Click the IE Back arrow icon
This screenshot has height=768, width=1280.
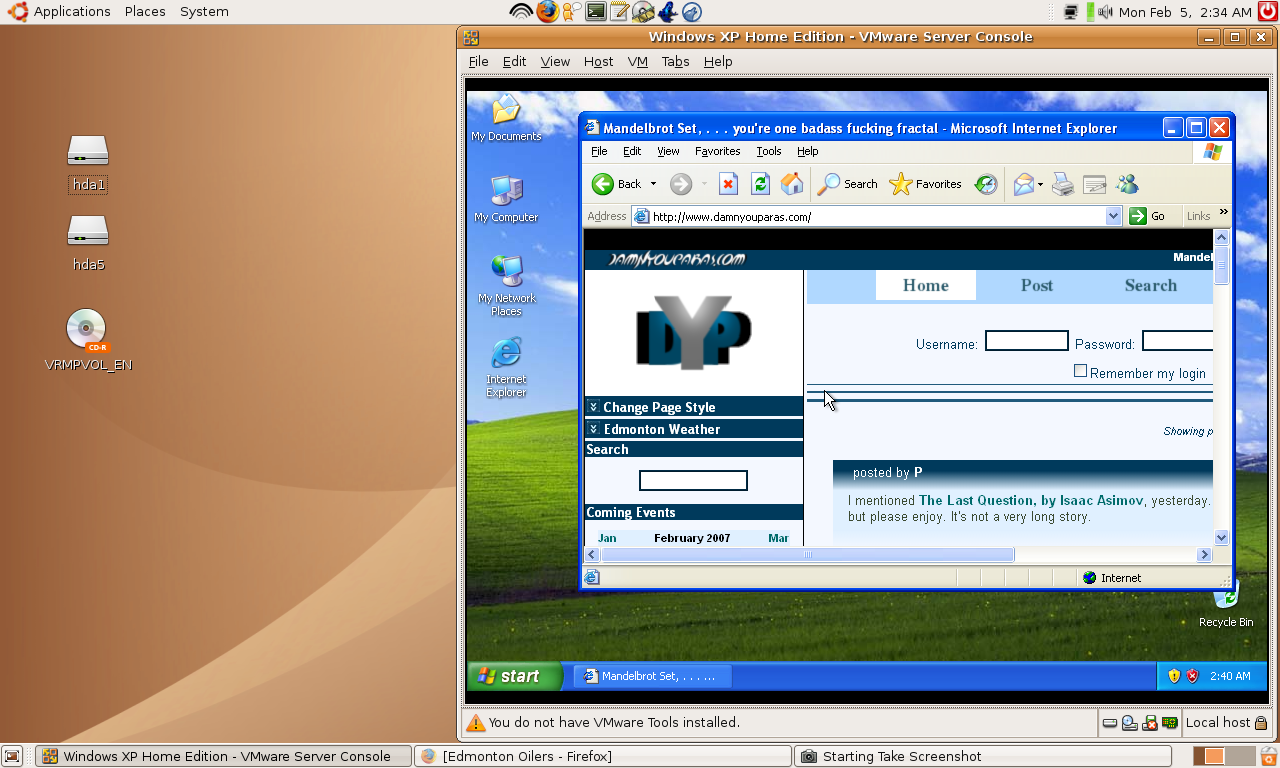click(x=603, y=184)
